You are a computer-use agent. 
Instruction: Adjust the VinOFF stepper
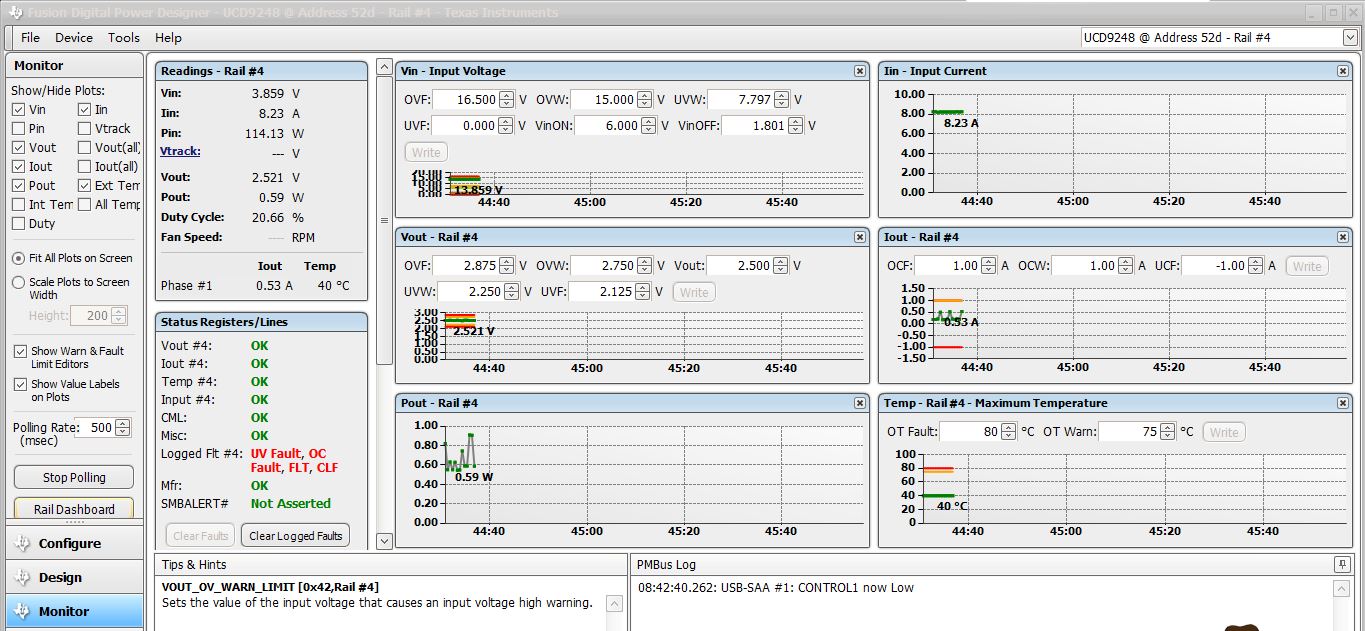[x=796, y=126]
